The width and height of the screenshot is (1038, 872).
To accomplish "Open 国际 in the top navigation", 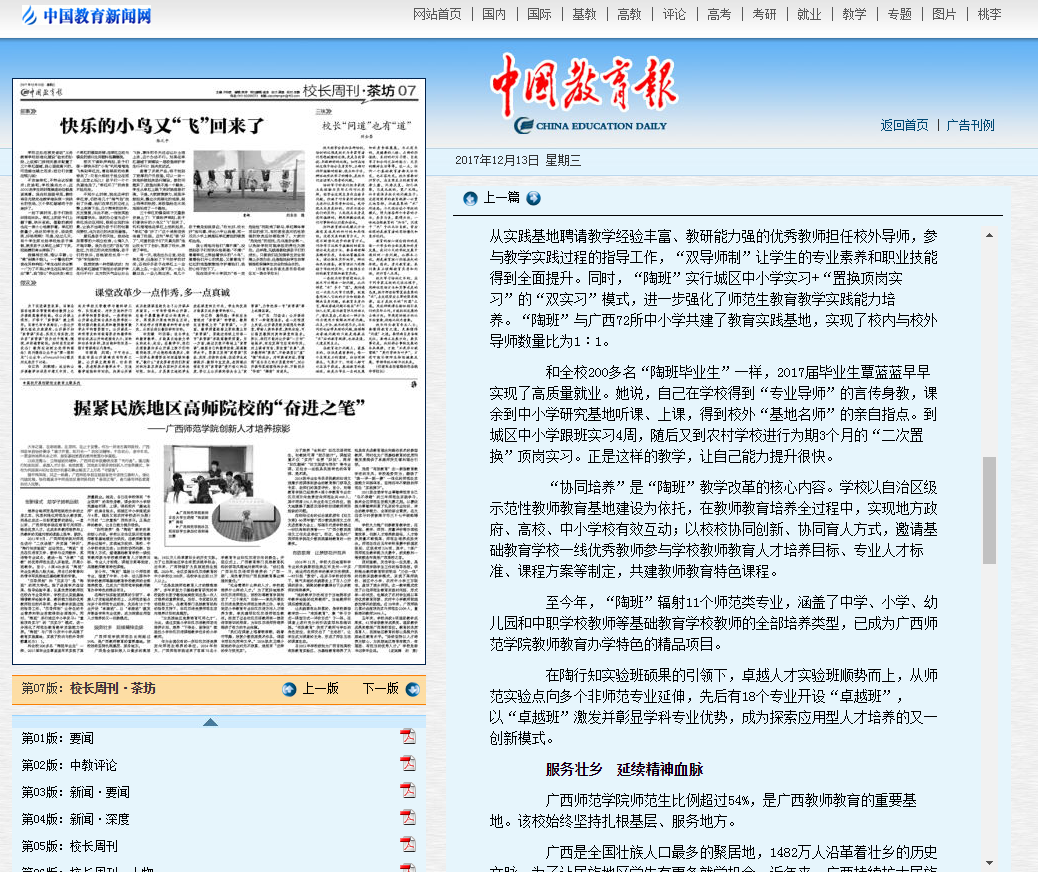I will tap(539, 15).
